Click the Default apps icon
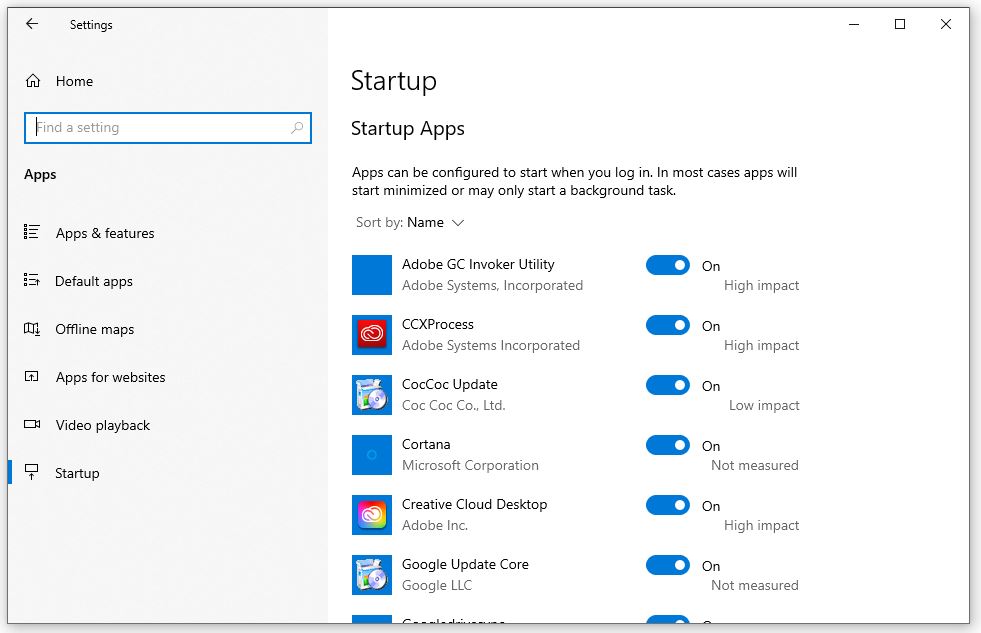 coord(32,280)
